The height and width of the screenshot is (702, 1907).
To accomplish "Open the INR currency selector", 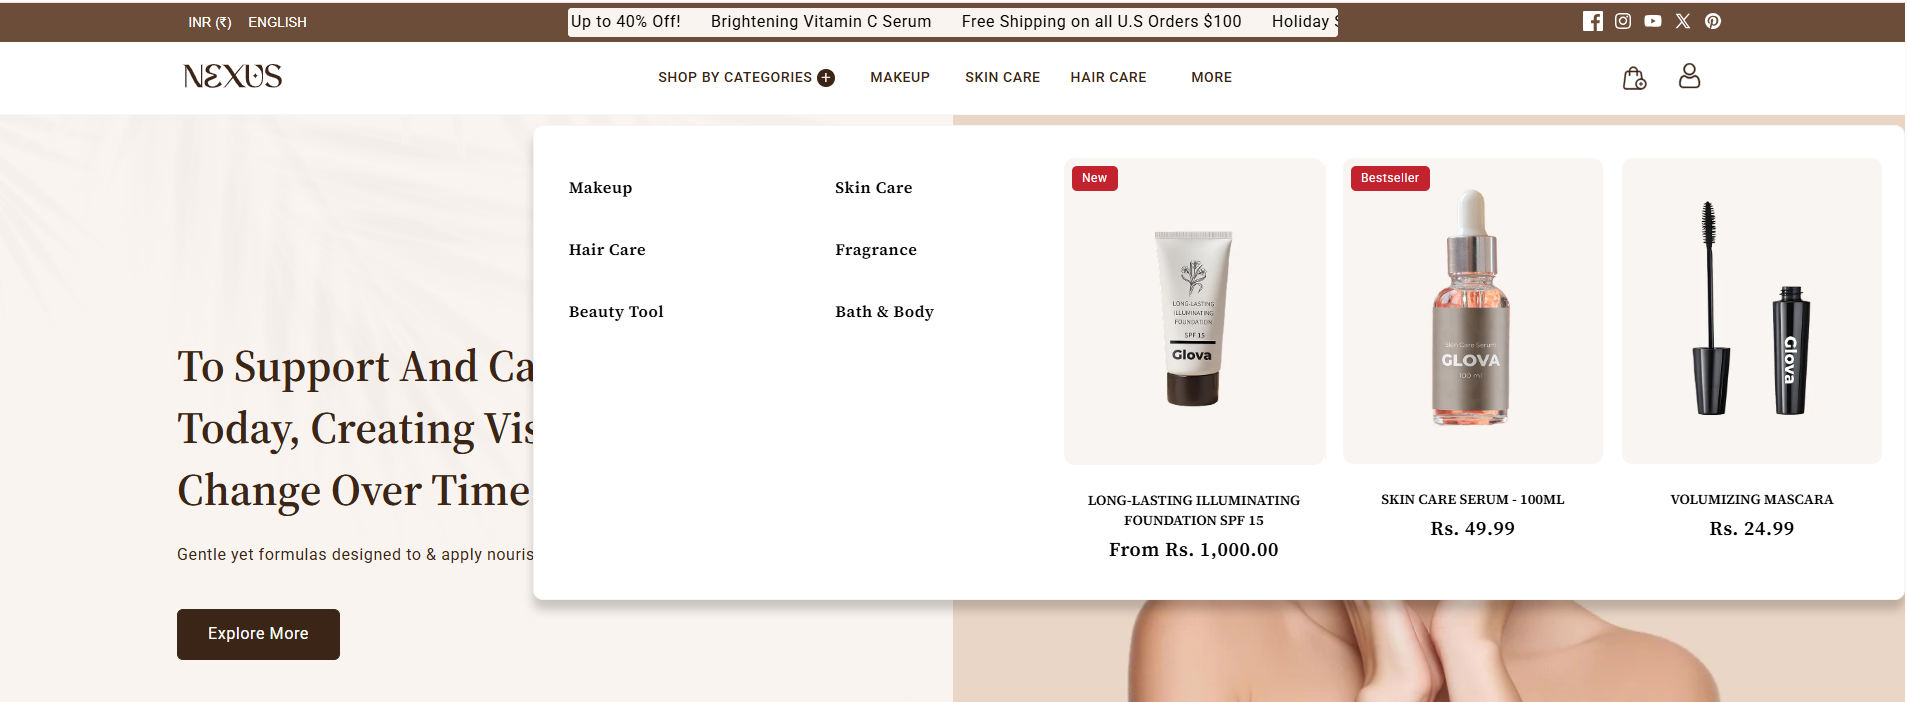I will [x=210, y=22].
